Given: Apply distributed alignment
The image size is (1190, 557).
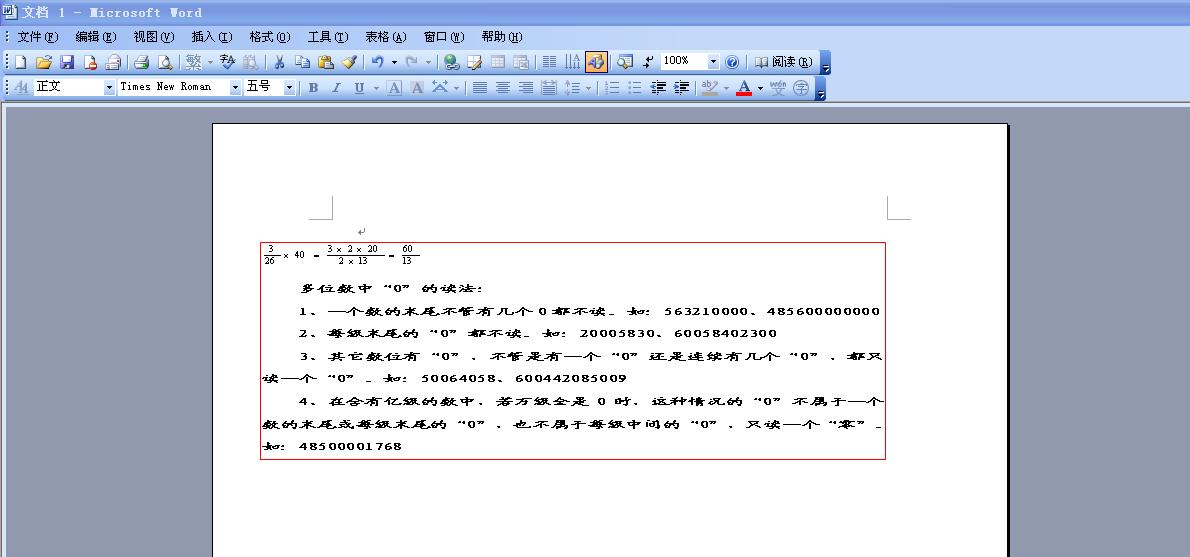Looking at the screenshot, I should tap(549, 87).
